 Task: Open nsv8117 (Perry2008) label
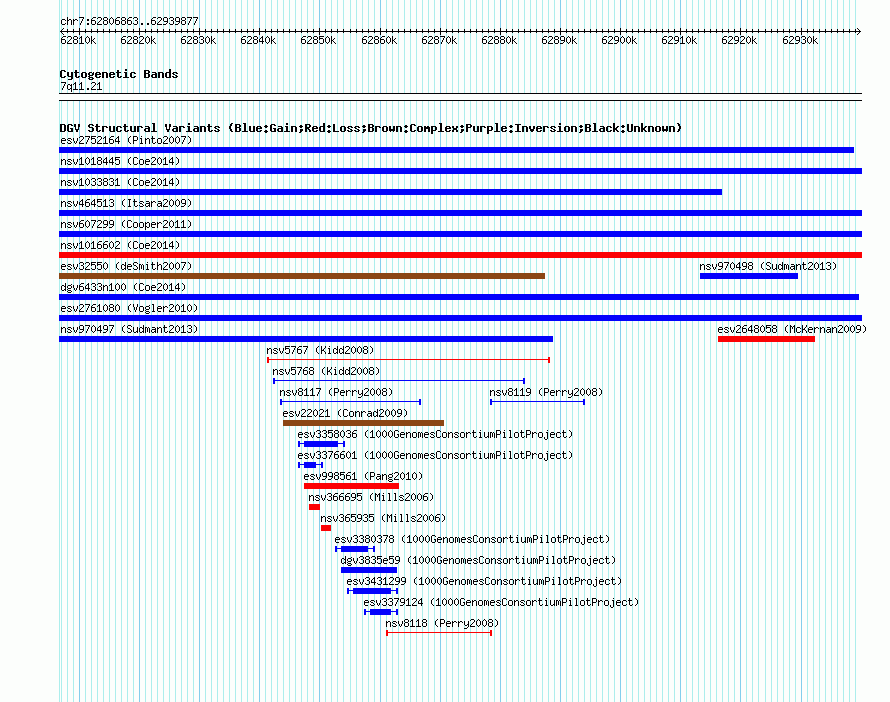(x=336, y=392)
